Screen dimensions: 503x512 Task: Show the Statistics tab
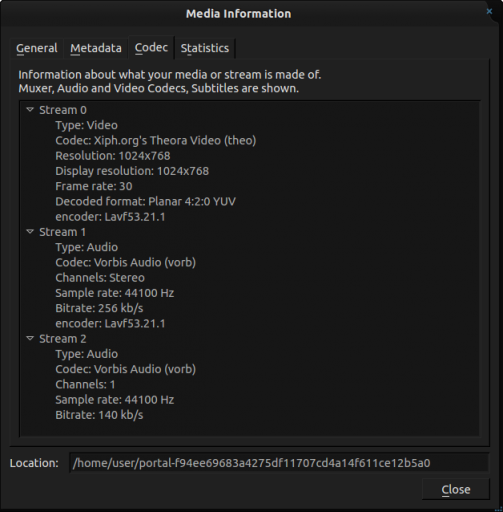(205, 48)
